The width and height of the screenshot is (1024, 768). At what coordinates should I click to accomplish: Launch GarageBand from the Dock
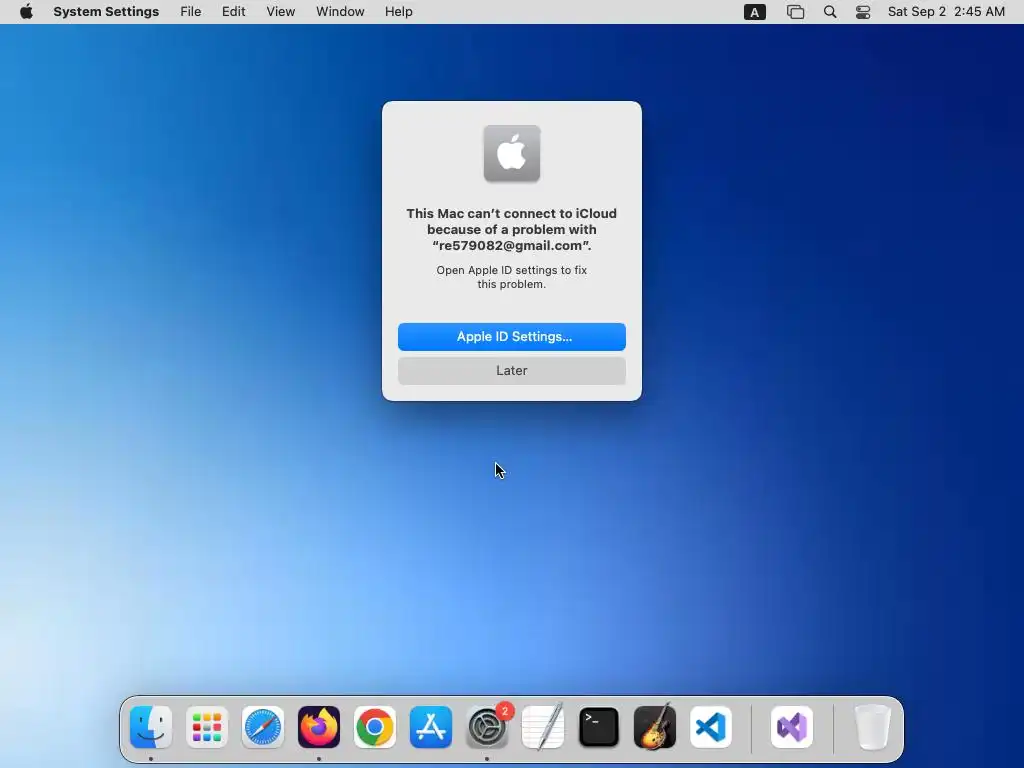point(655,727)
